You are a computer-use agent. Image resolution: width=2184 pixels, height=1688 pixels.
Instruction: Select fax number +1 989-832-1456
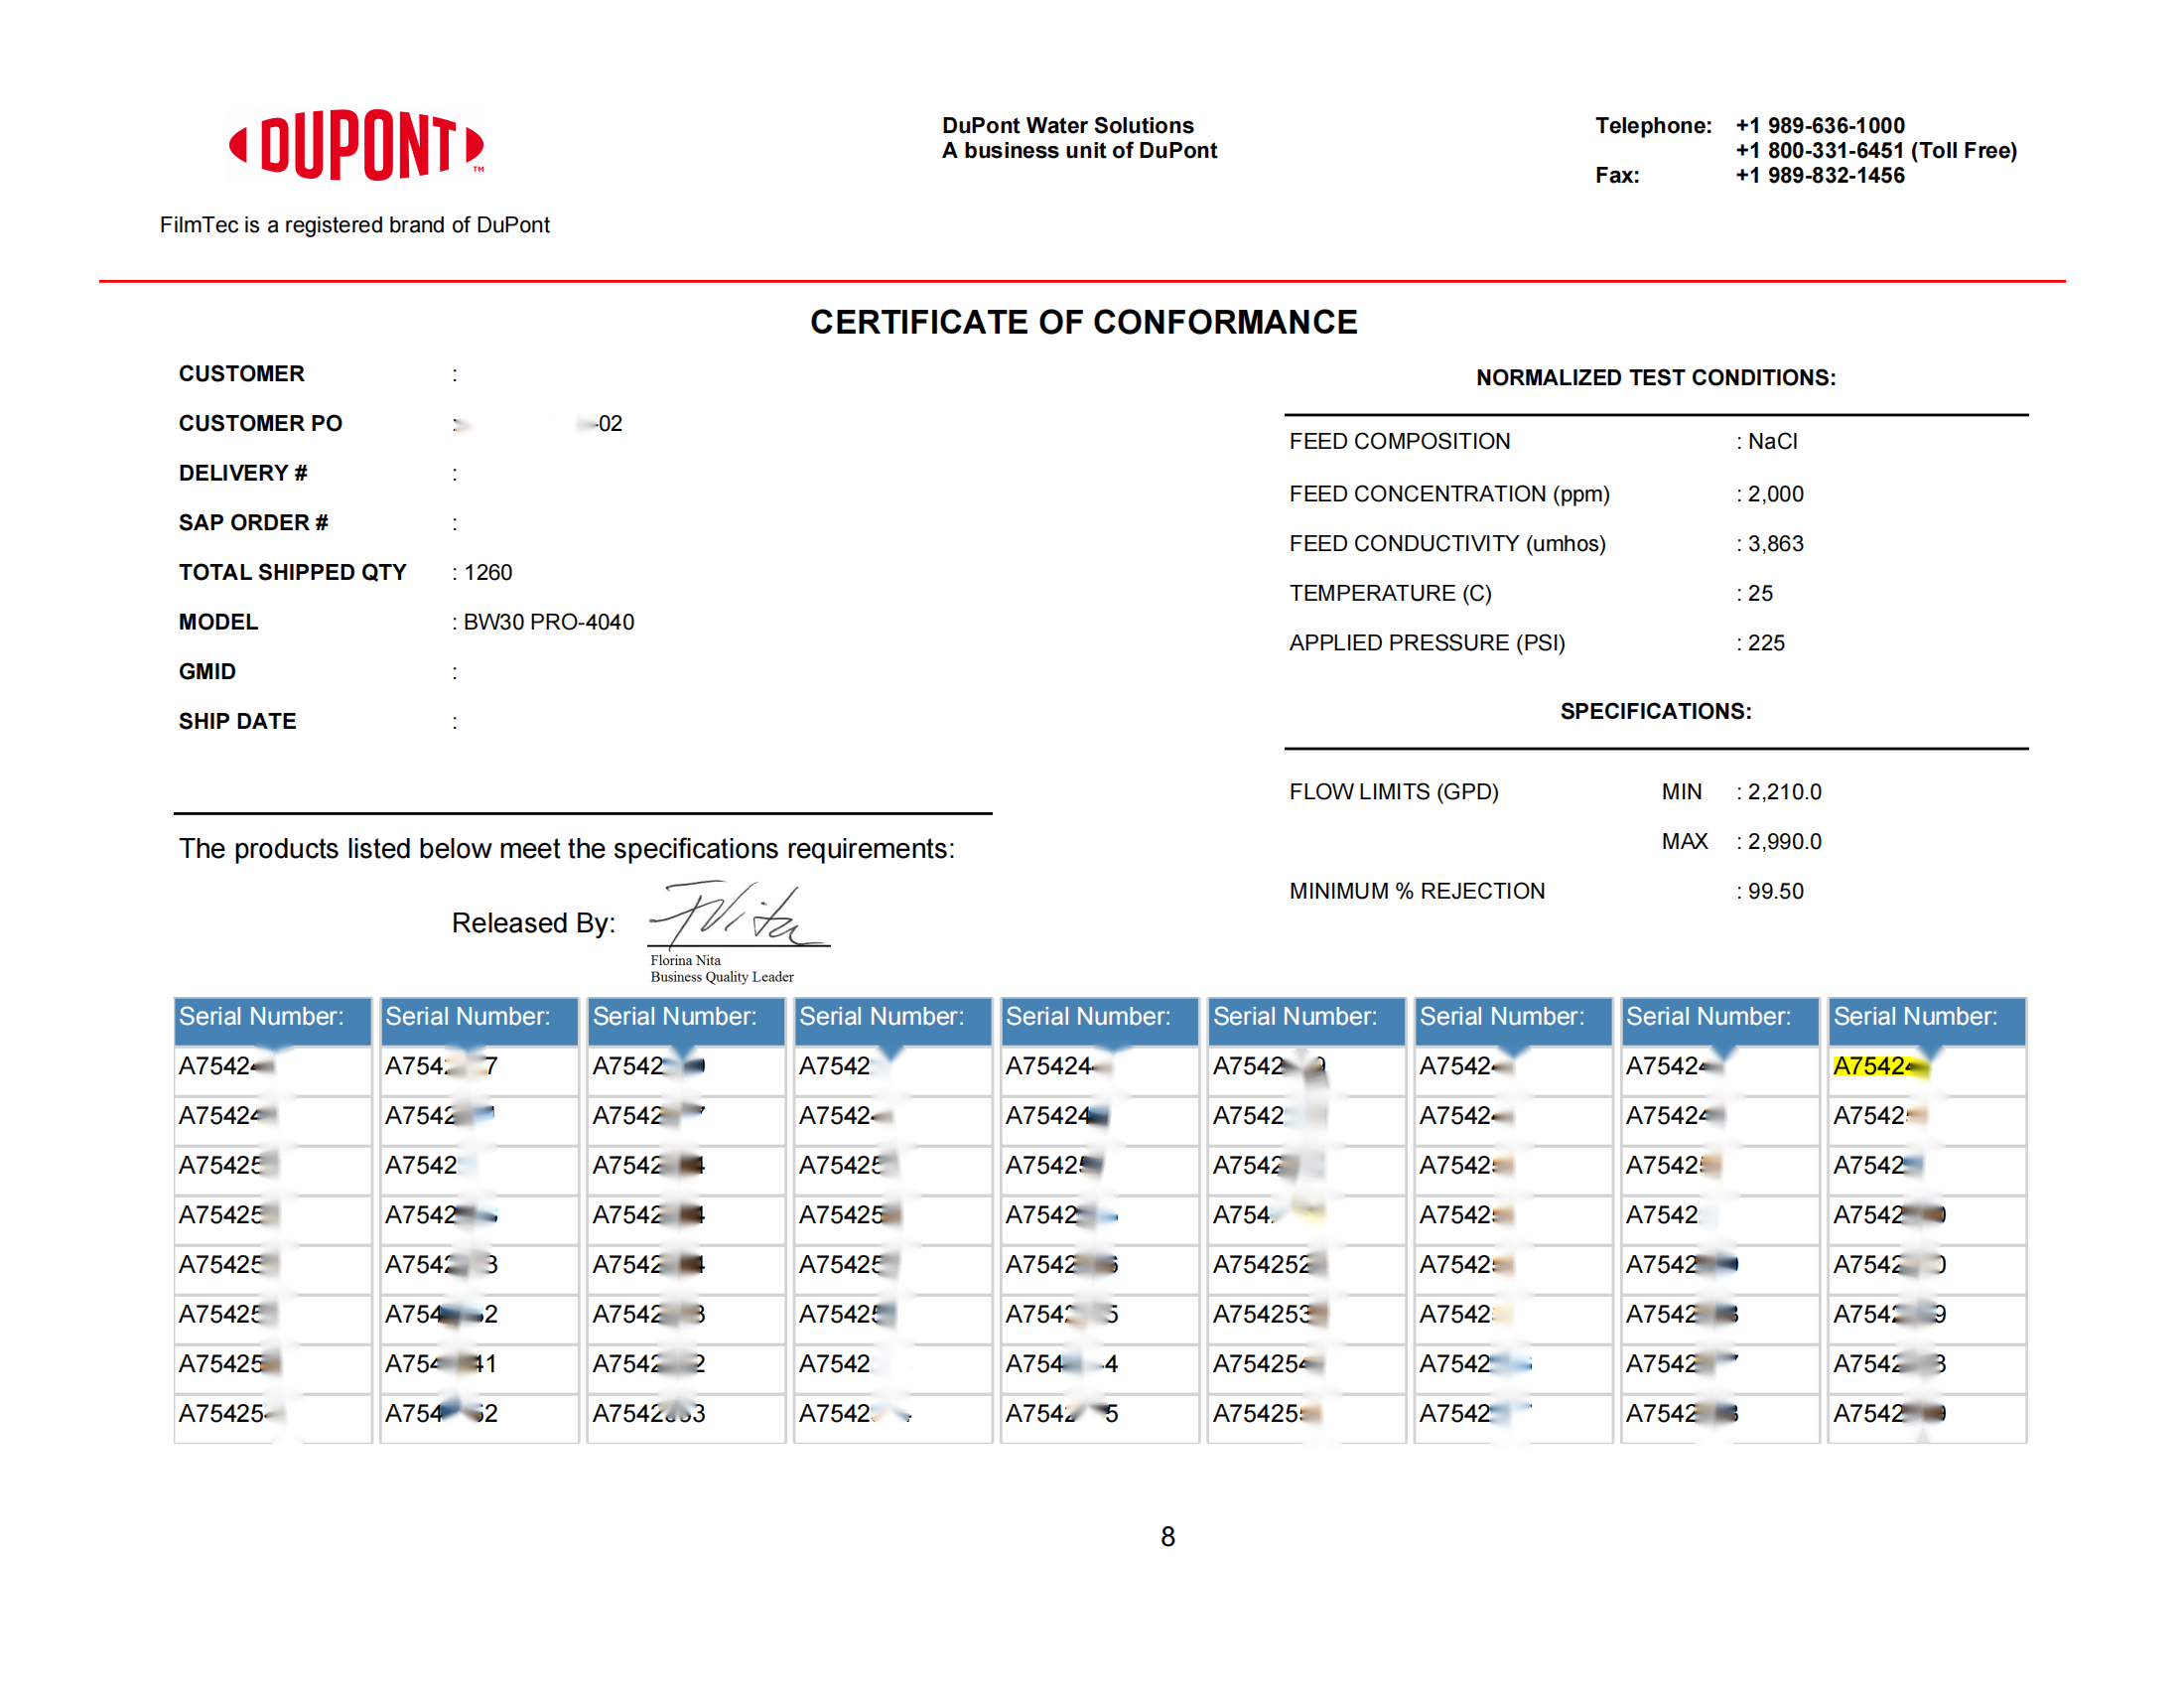[x=1819, y=175]
